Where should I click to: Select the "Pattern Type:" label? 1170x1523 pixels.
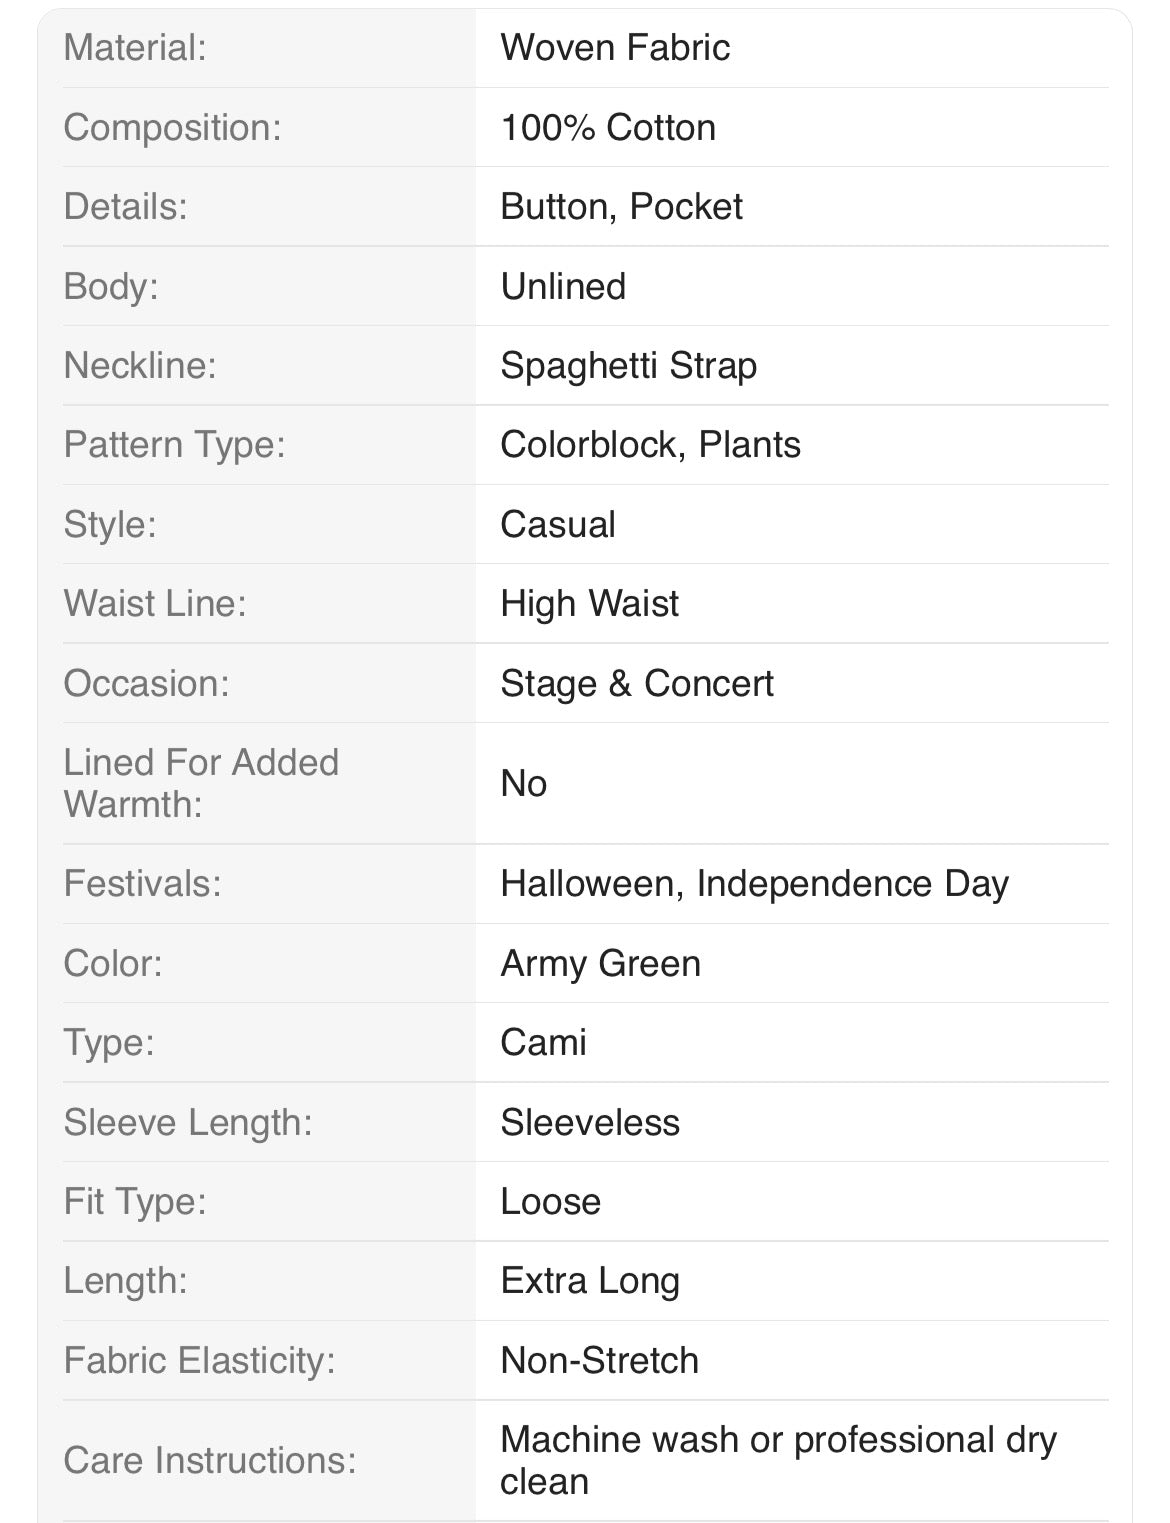pyautogui.click(x=174, y=444)
